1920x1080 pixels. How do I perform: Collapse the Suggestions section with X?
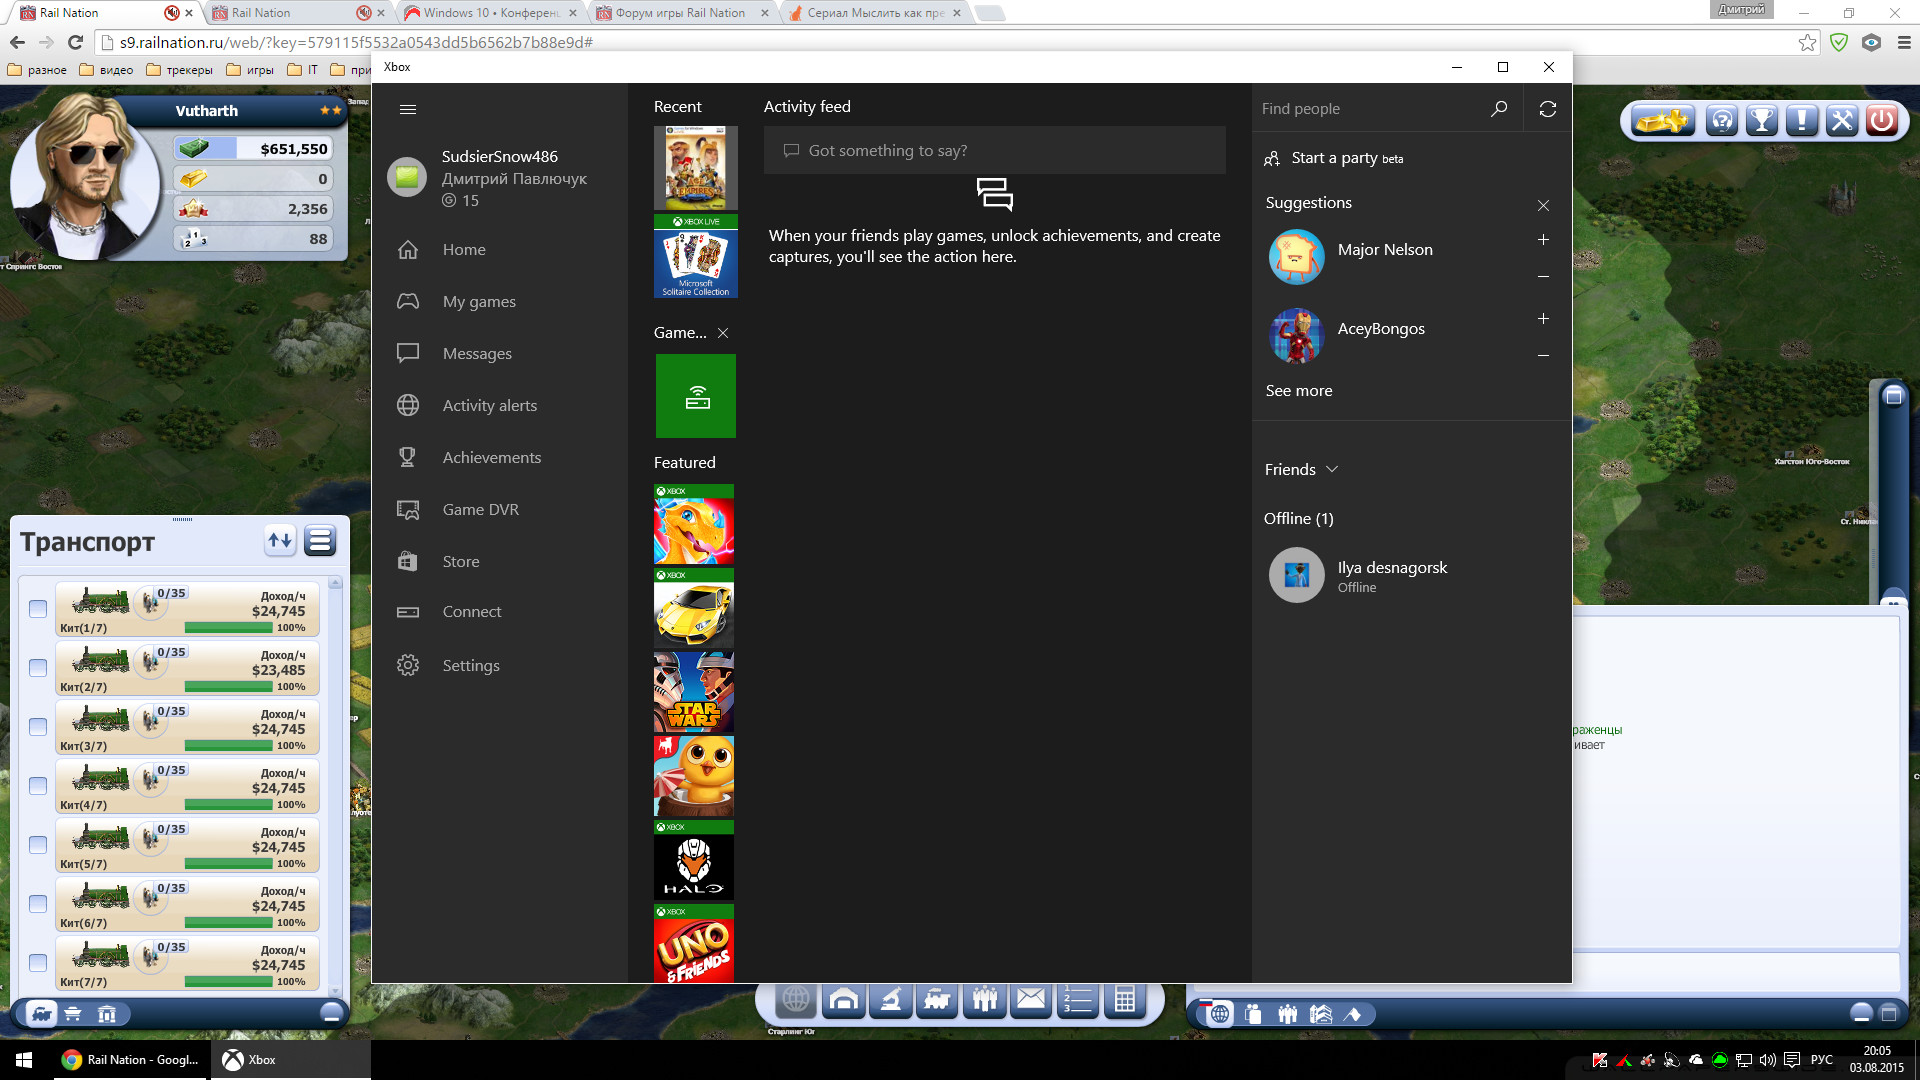(x=1543, y=205)
